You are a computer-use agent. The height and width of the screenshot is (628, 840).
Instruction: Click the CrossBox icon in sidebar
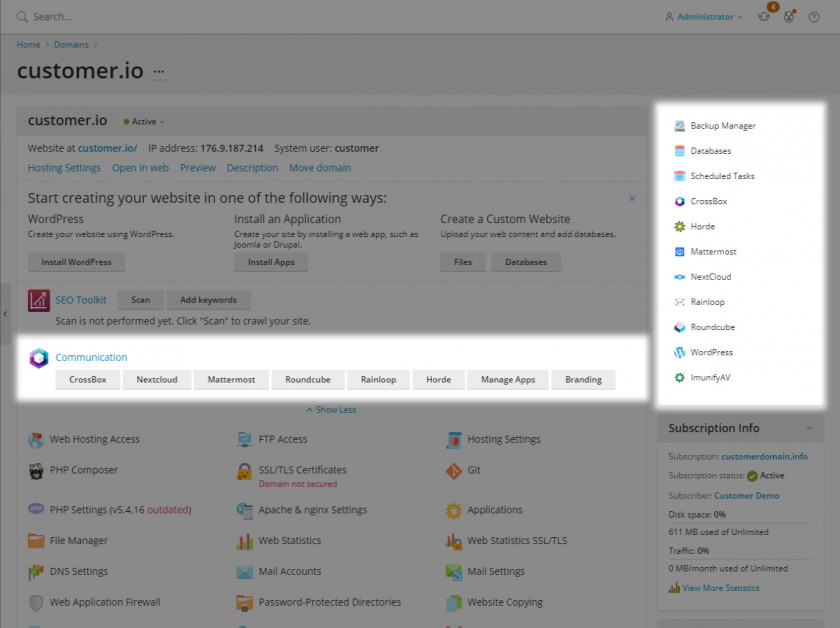tap(679, 201)
